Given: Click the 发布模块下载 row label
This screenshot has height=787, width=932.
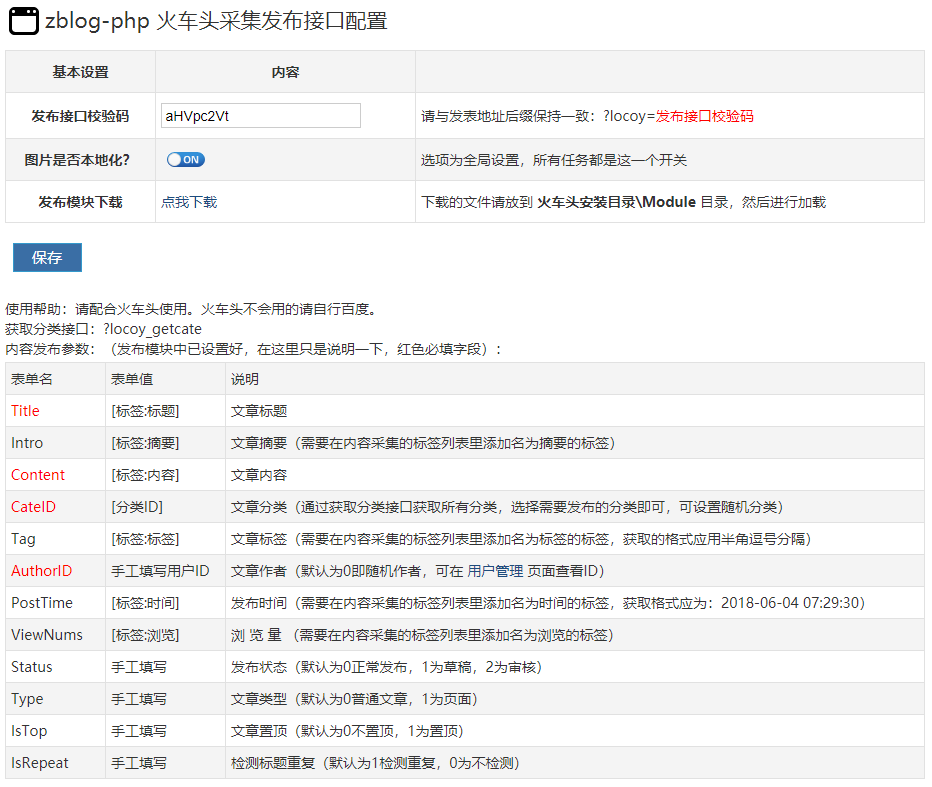Looking at the screenshot, I should click(x=80, y=202).
